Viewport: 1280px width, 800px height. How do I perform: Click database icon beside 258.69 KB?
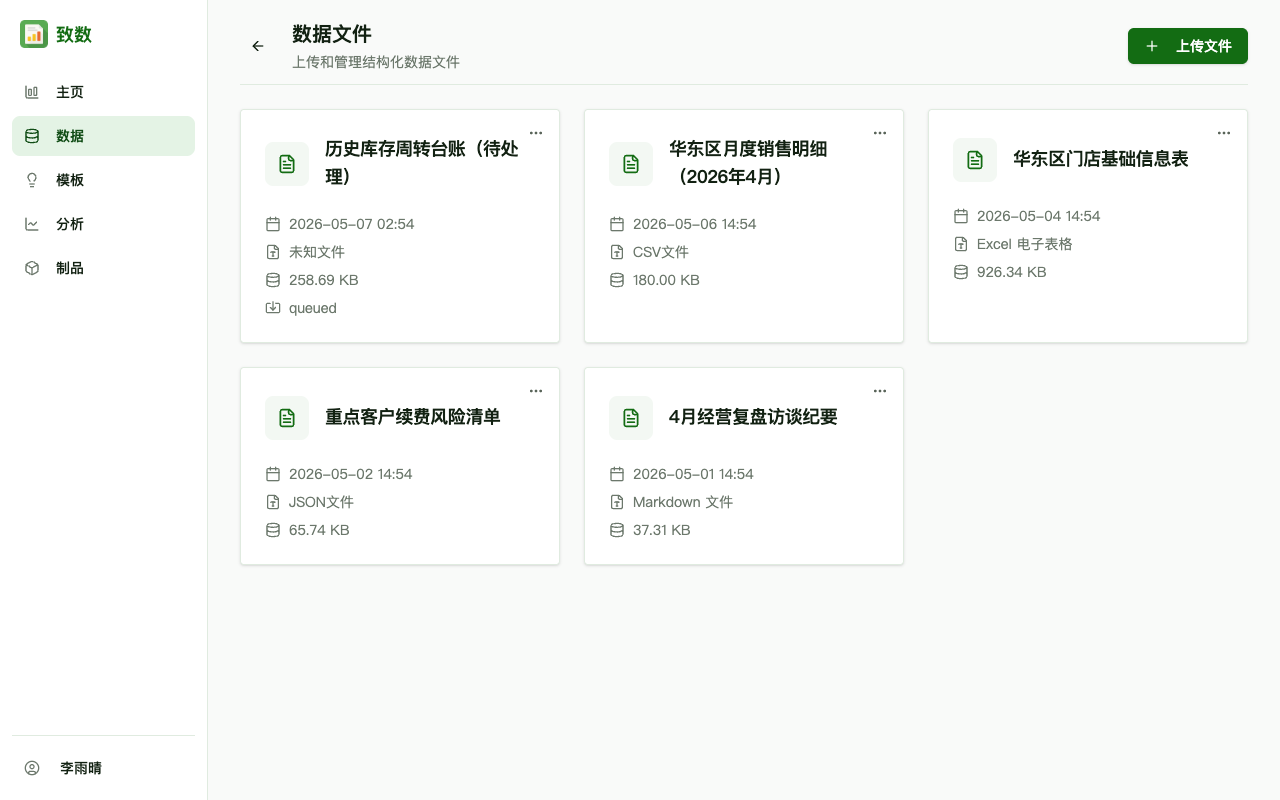[273, 280]
